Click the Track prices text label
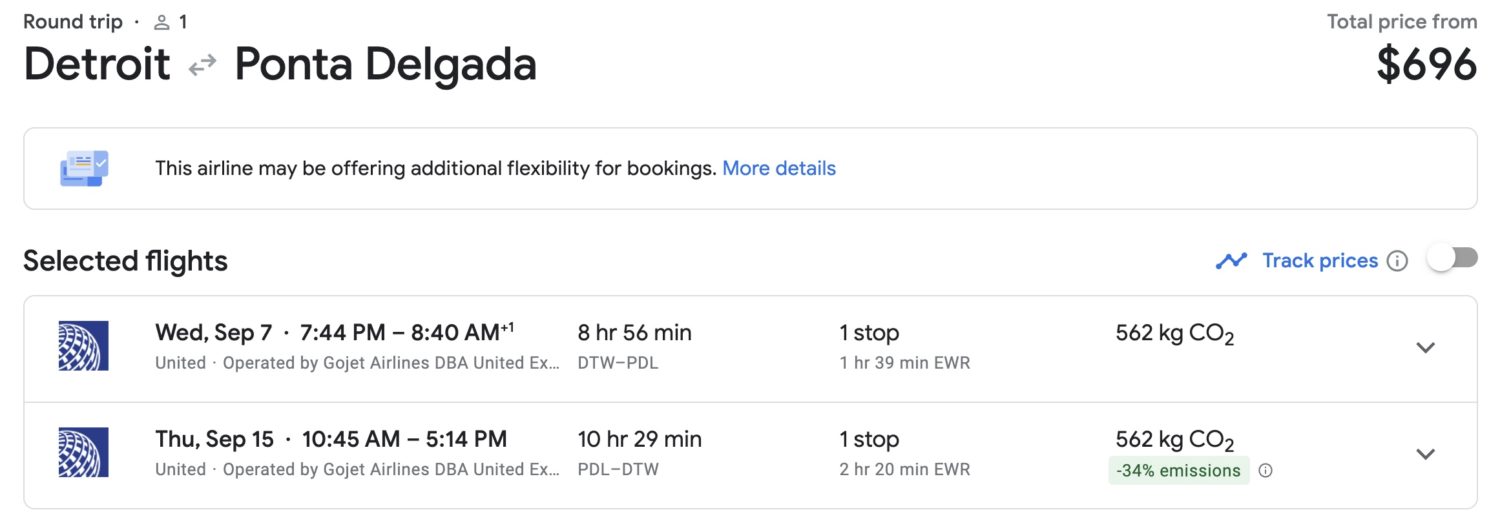1500x532 pixels. (1320, 261)
